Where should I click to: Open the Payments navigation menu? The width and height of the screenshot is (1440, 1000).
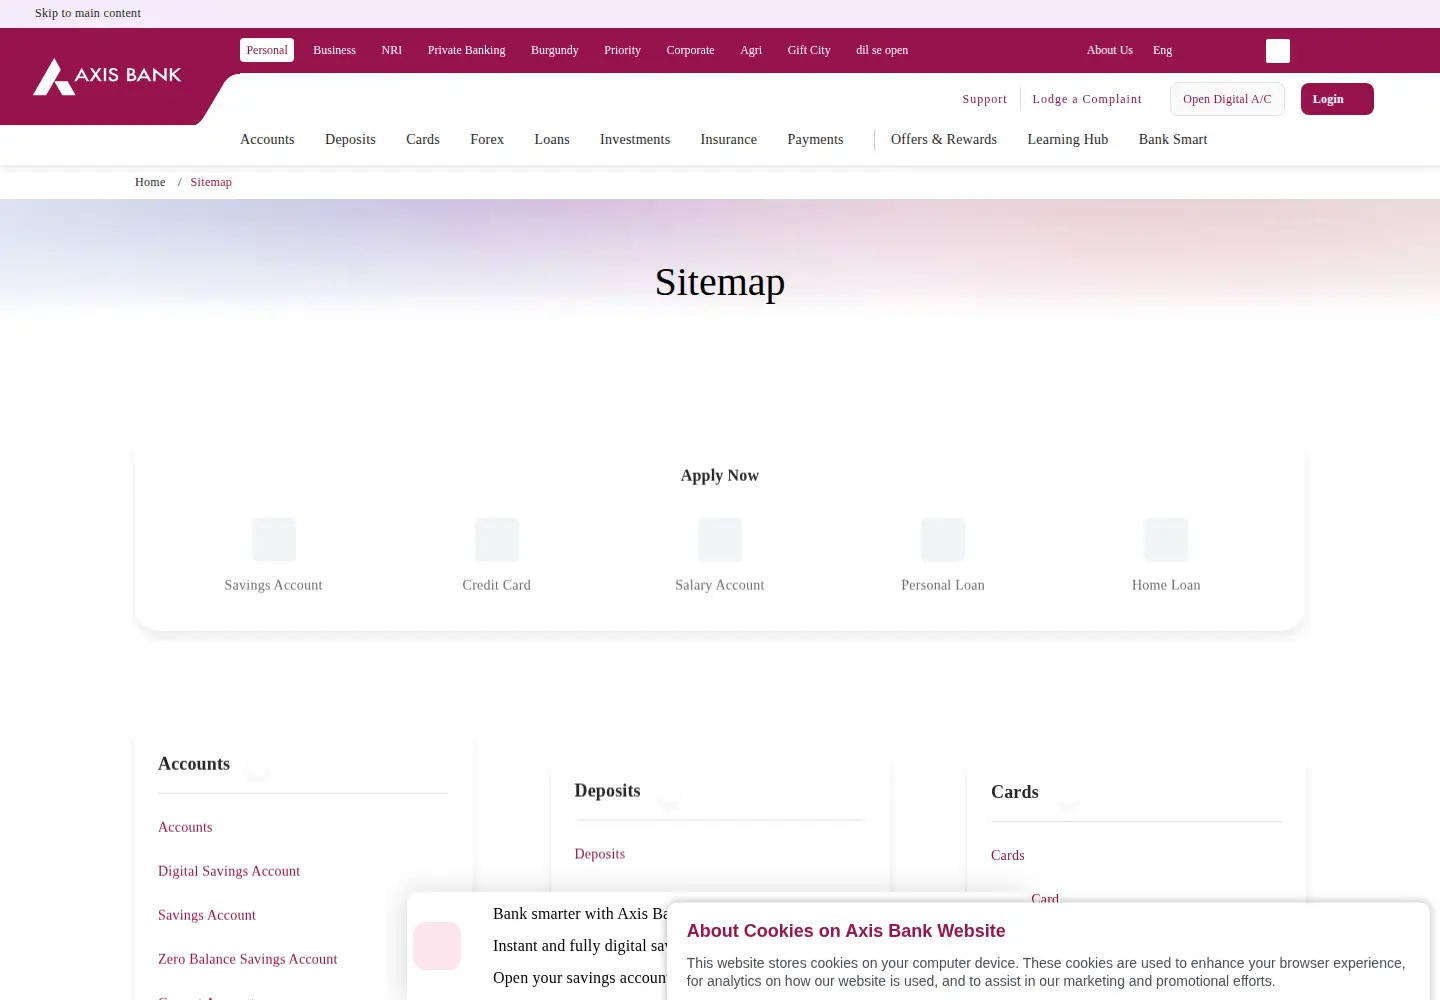815,139
